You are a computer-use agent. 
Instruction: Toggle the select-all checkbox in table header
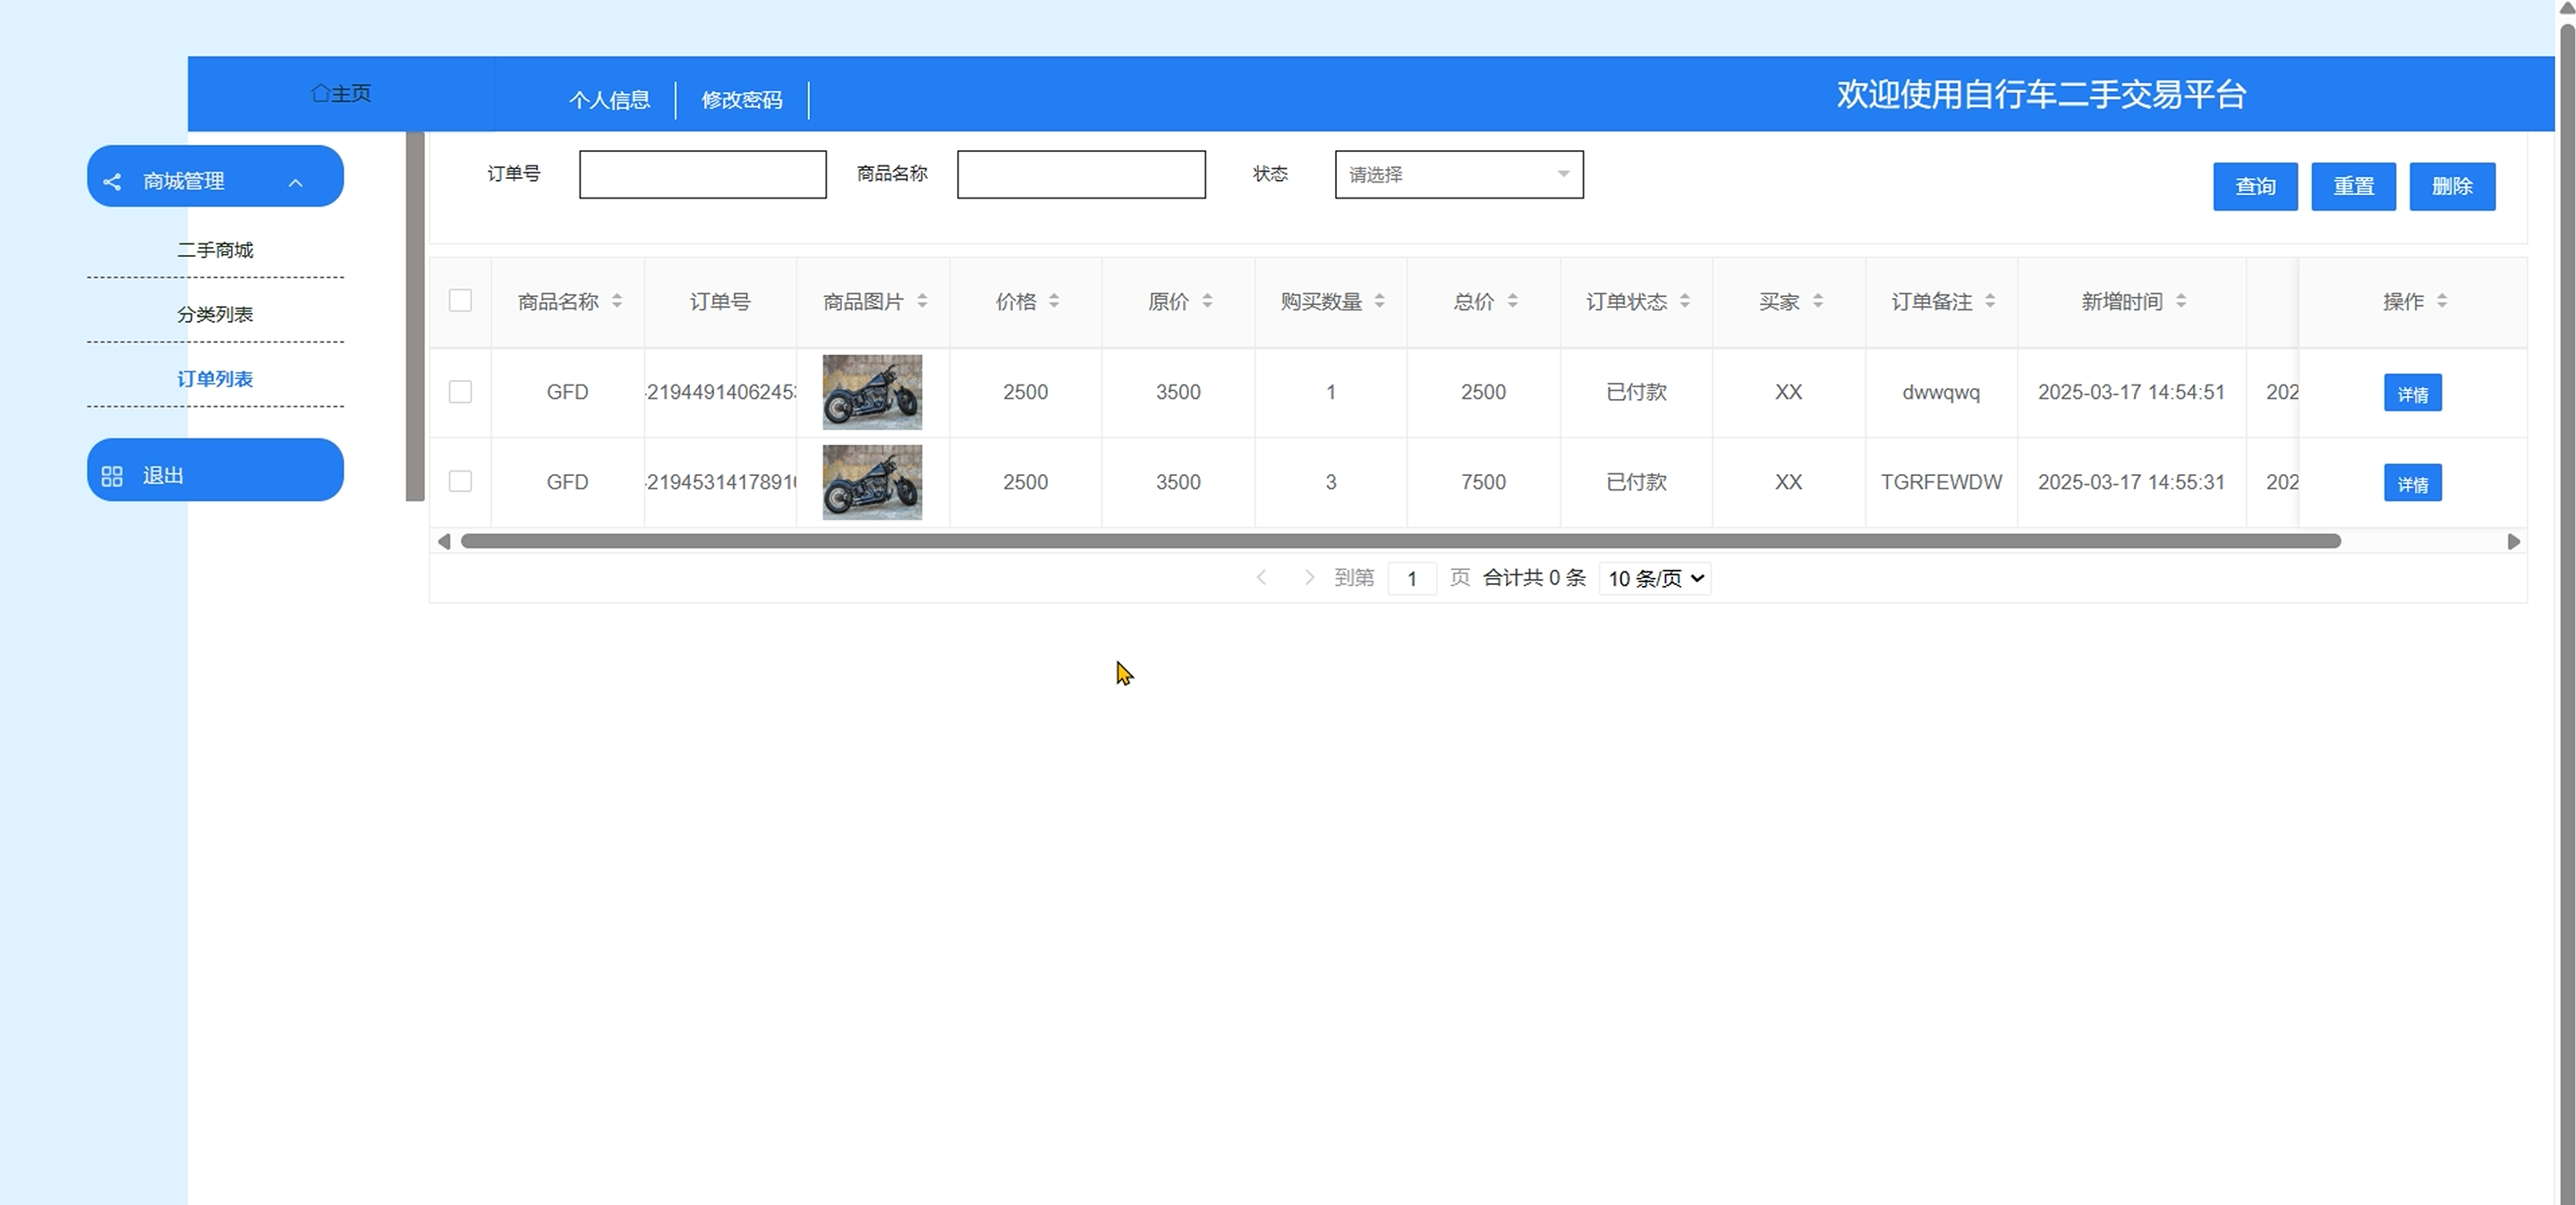[460, 301]
